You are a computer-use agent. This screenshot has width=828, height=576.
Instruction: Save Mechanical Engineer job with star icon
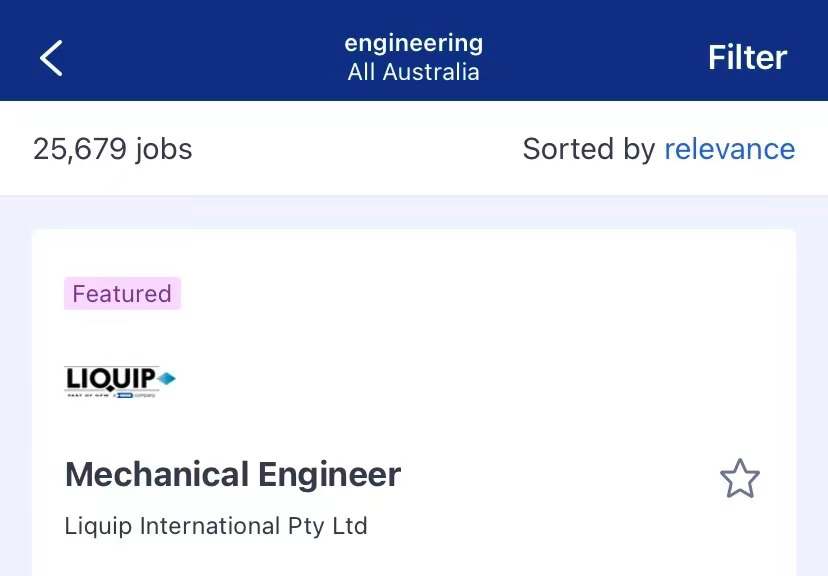point(740,479)
